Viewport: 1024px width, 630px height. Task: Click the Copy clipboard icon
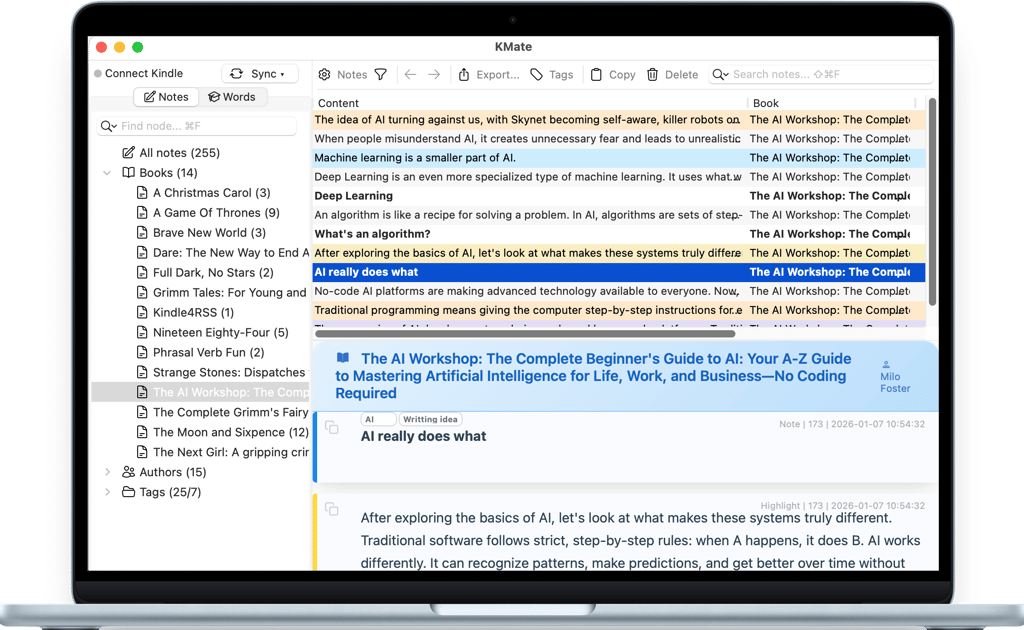596,74
